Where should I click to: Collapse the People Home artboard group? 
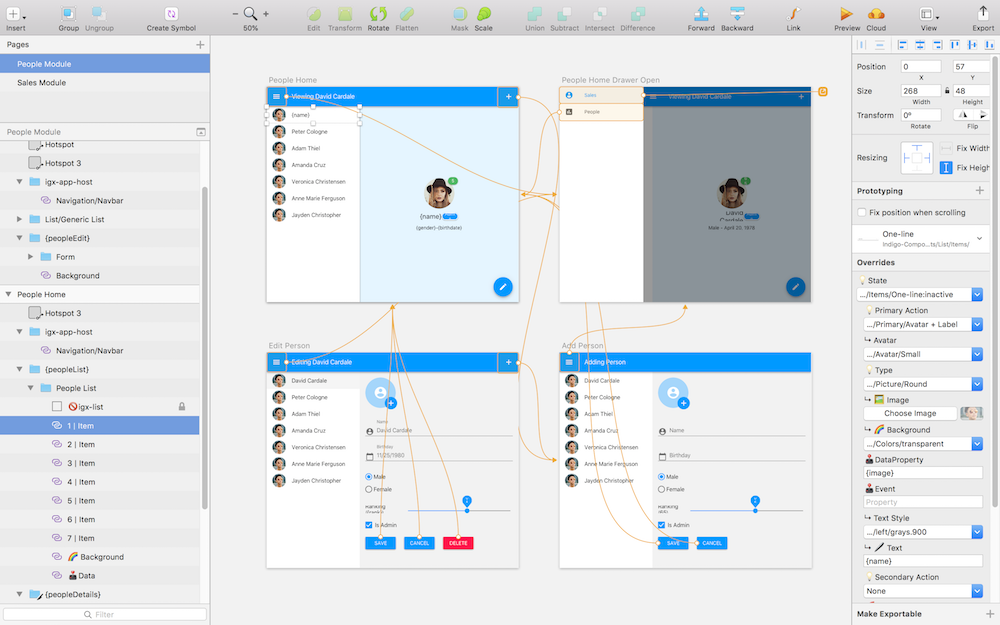(9, 295)
